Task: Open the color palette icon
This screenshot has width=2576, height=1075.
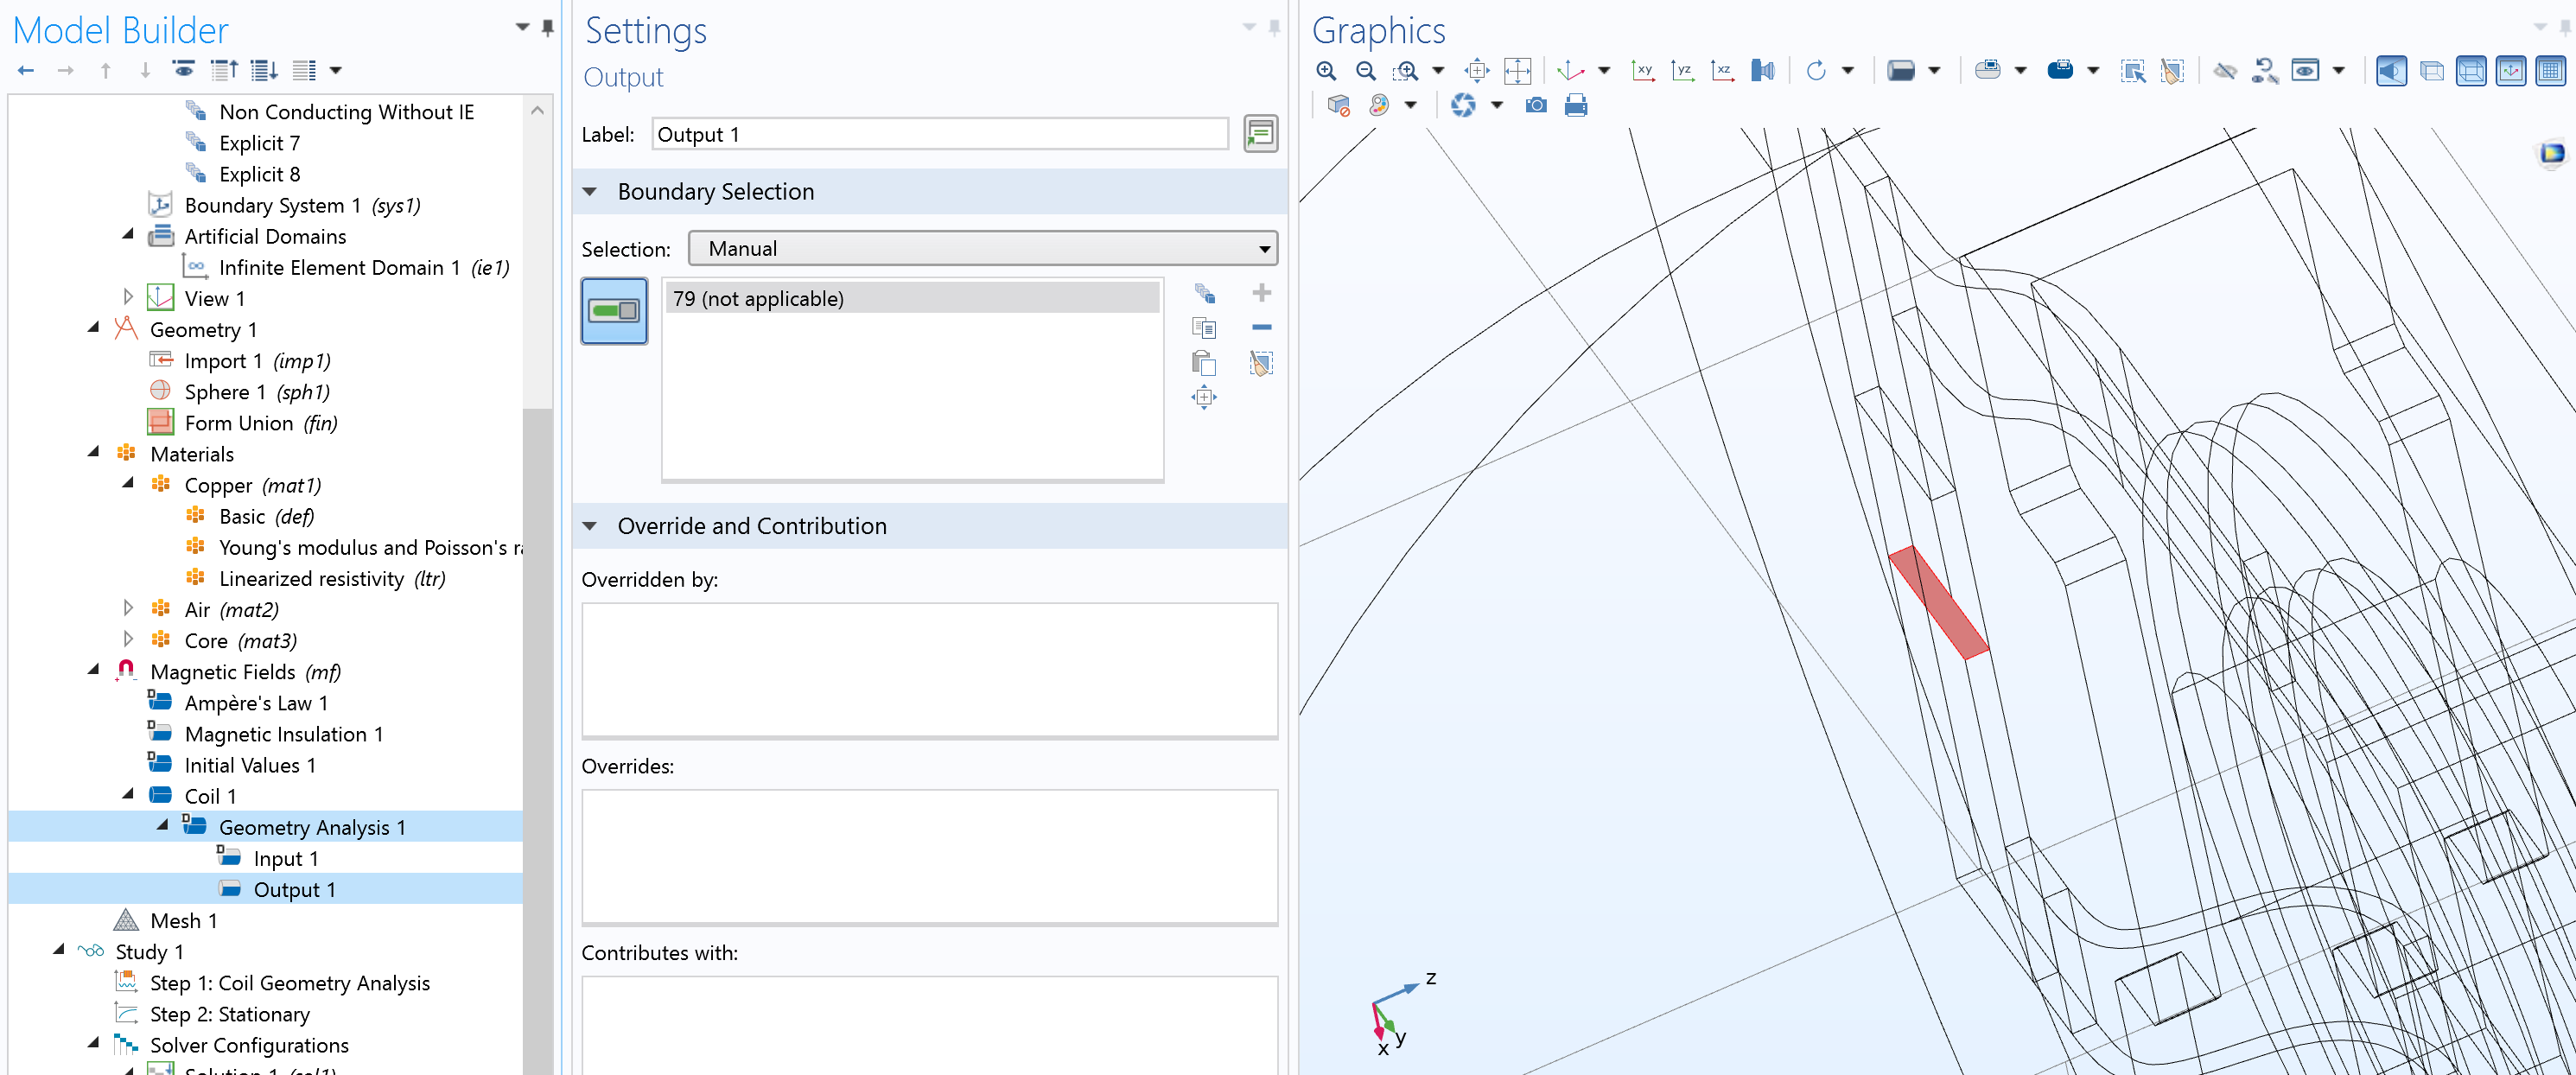Action: pyautogui.click(x=1379, y=105)
